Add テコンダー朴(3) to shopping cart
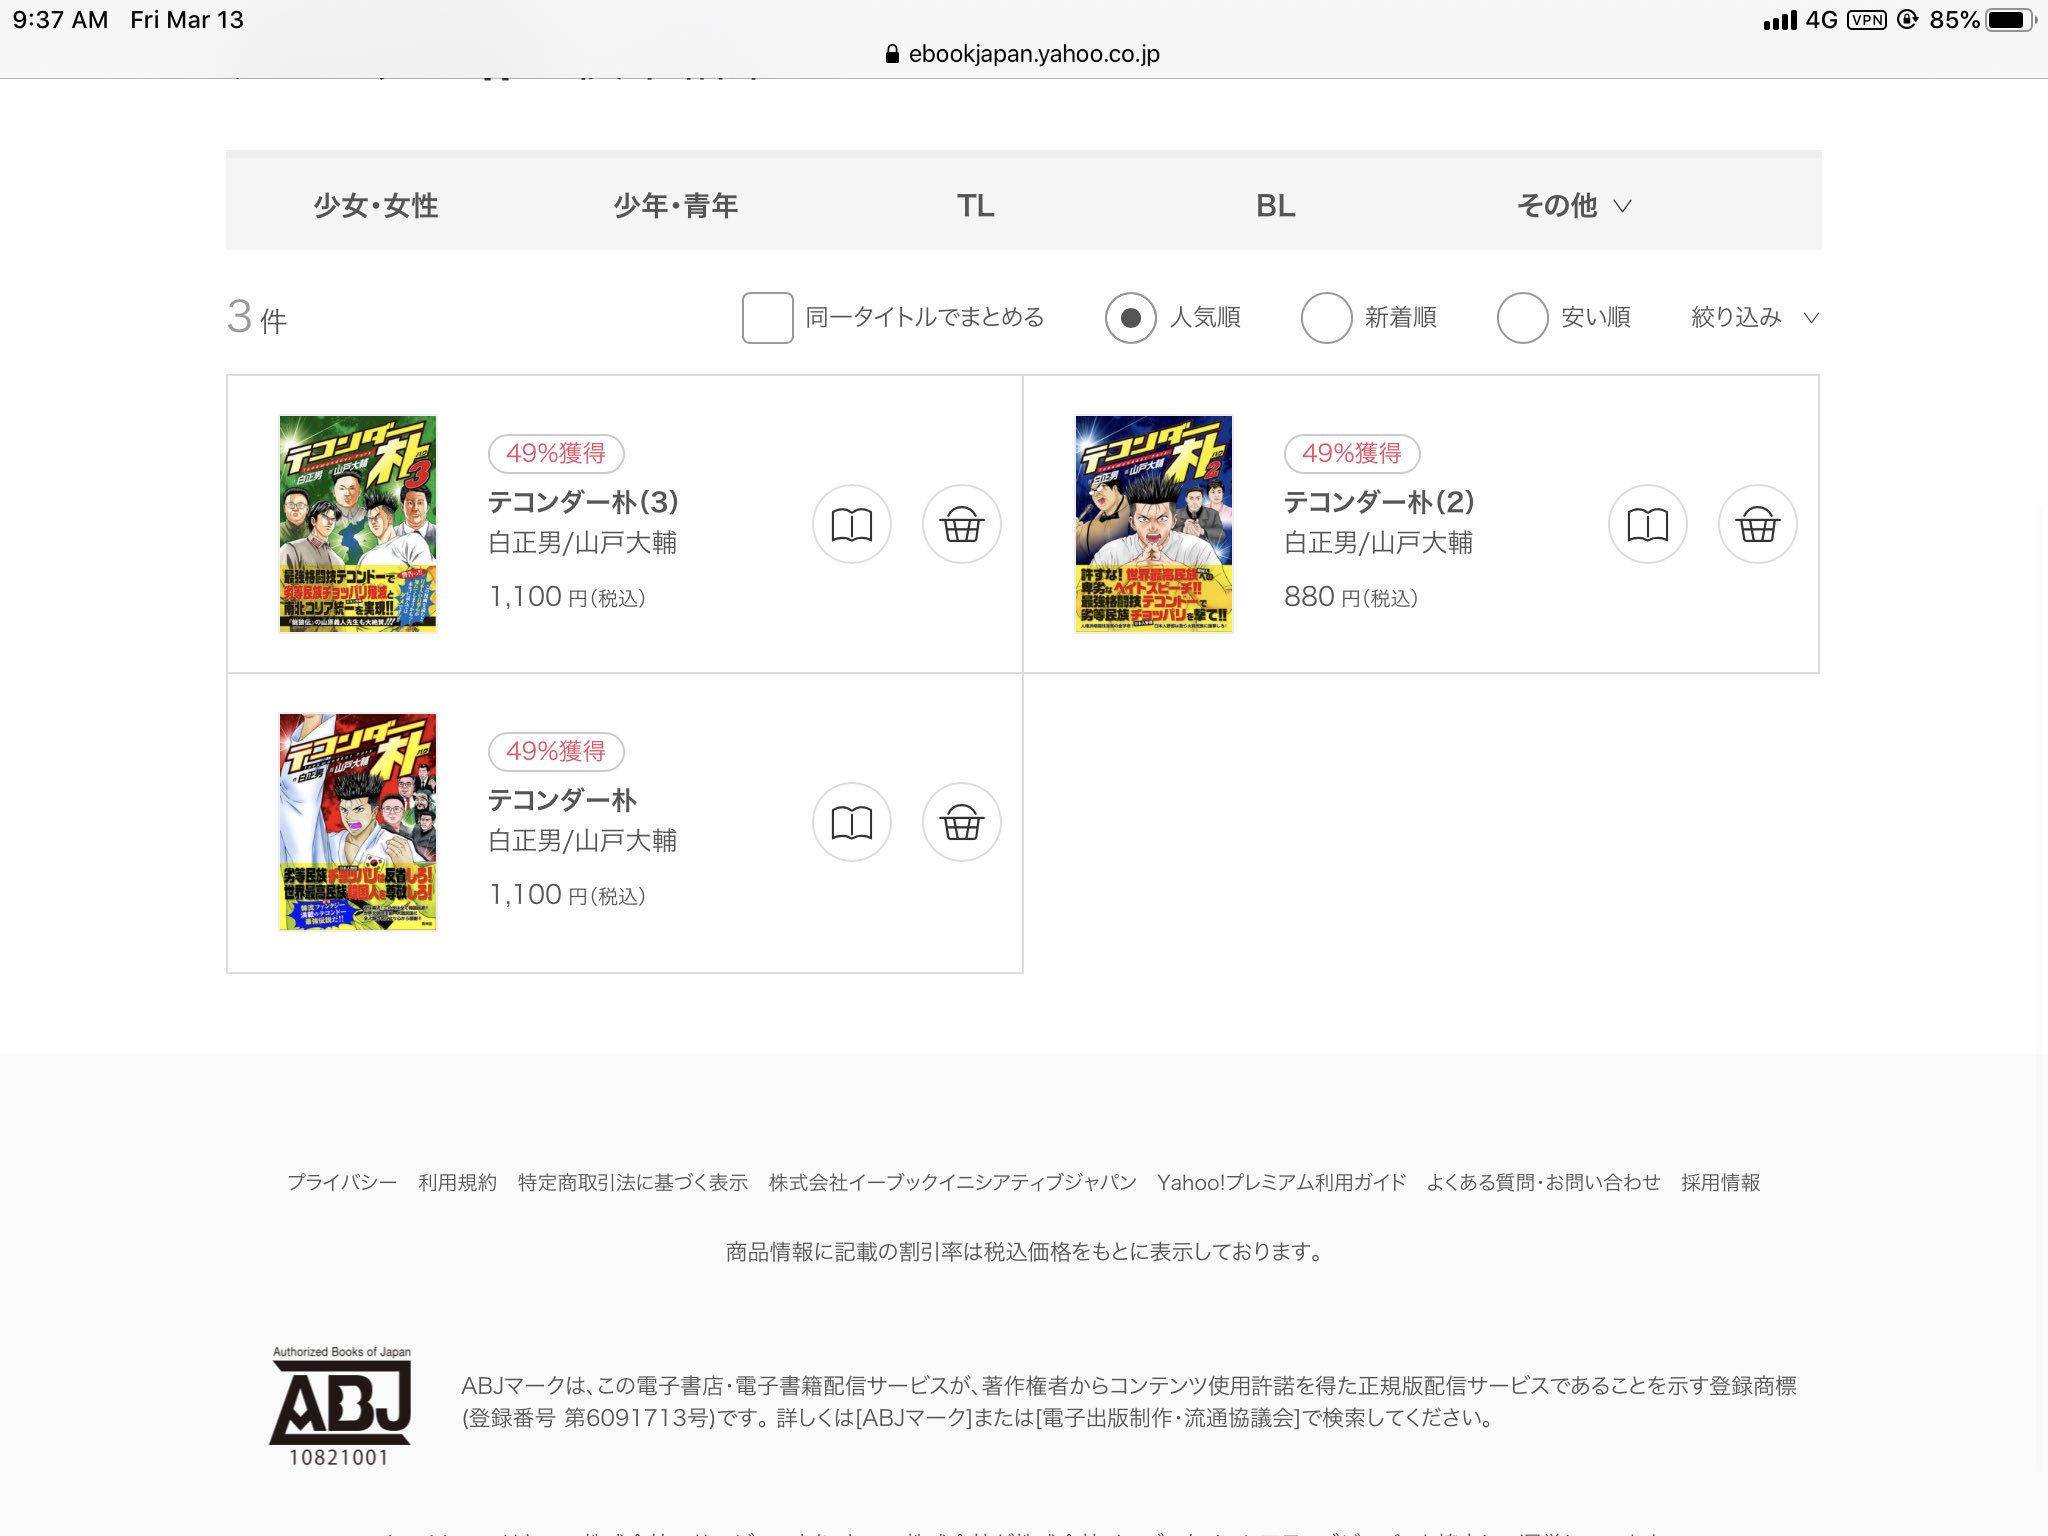This screenshot has width=2048, height=1536. coord(961,524)
